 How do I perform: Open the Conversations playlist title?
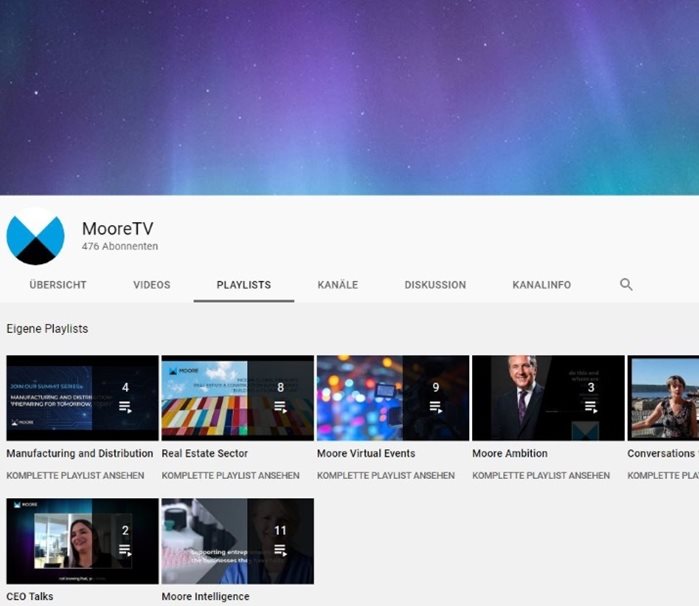pos(663,453)
